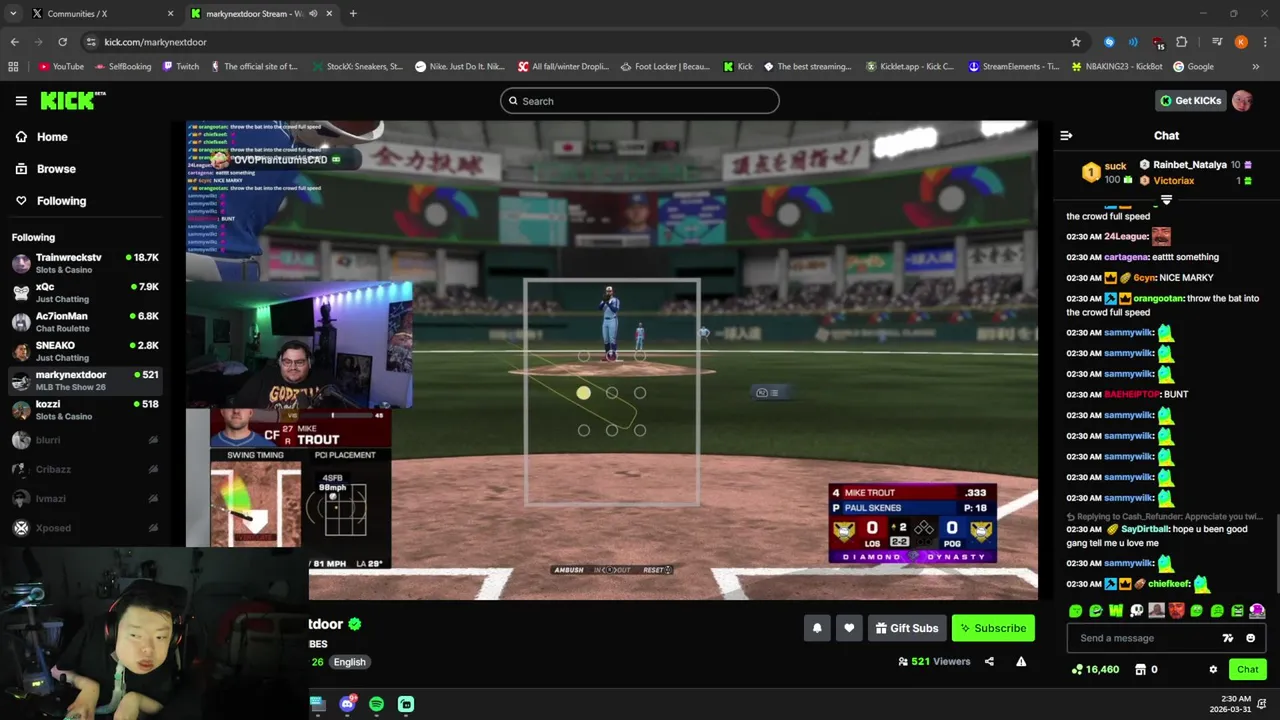The image size is (1280, 720).
Task: Select the W emote in quick emotes
Action: point(1116,611)
